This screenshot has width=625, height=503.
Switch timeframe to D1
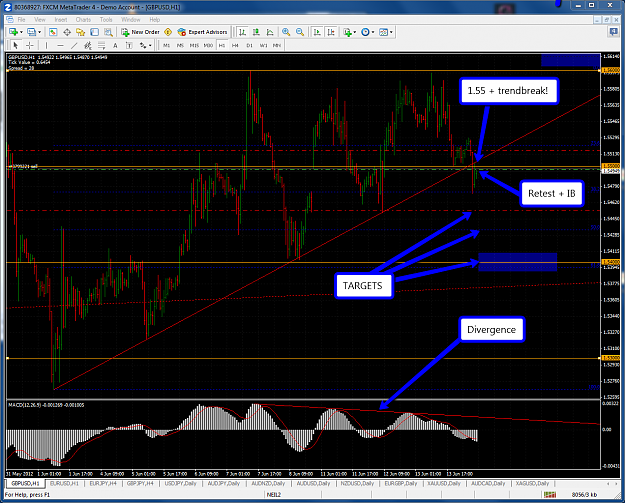coord(250,45)
